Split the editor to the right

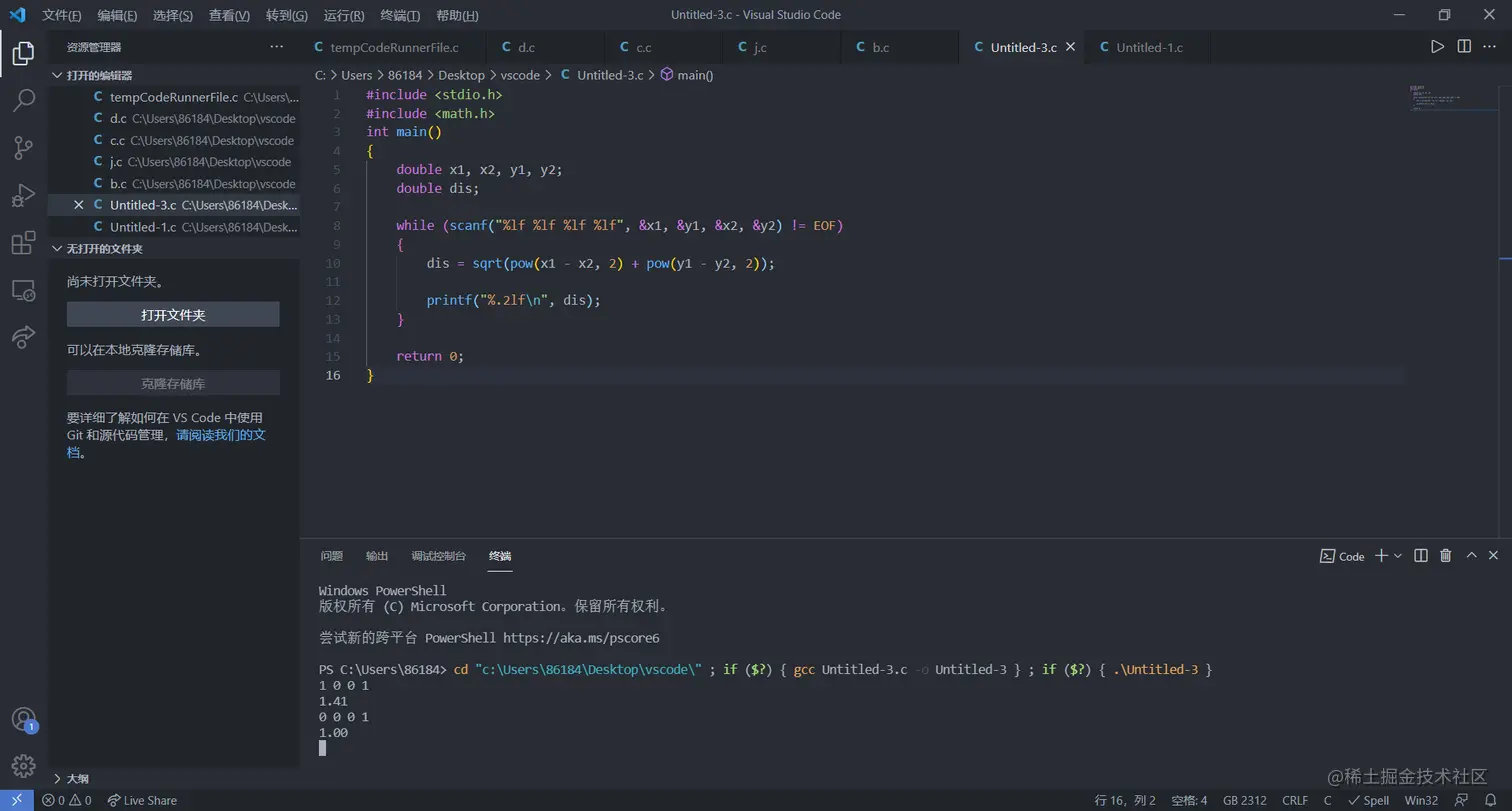[x=1464, y=47]
